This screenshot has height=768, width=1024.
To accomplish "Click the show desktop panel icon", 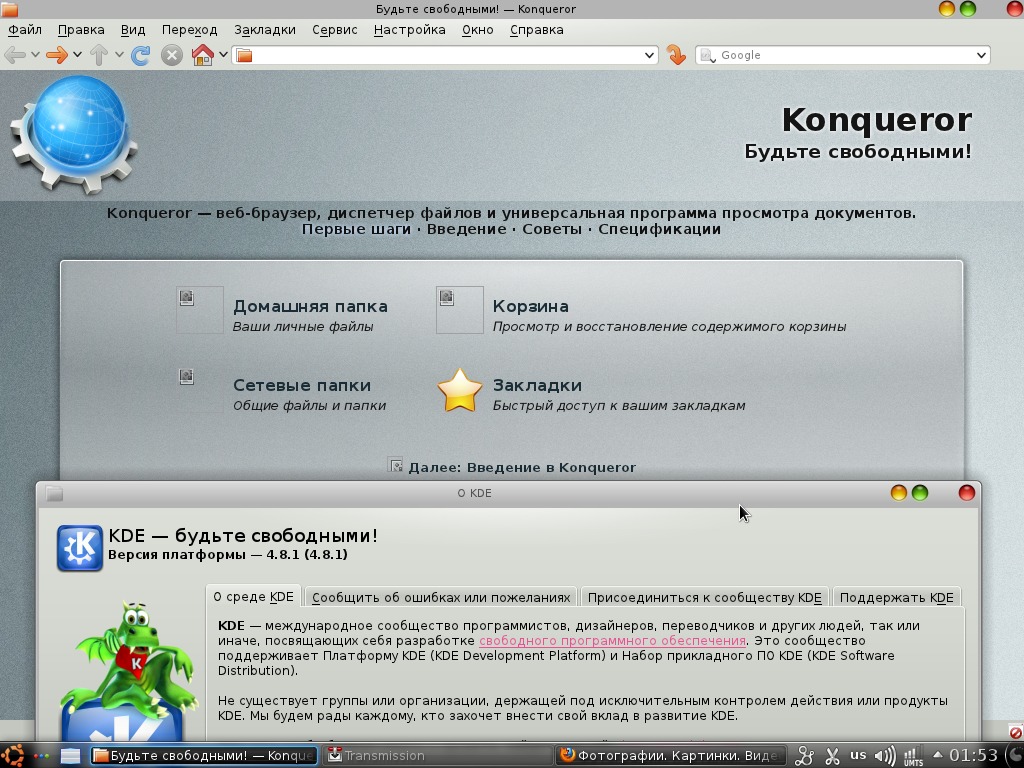I will coord(70,756).
